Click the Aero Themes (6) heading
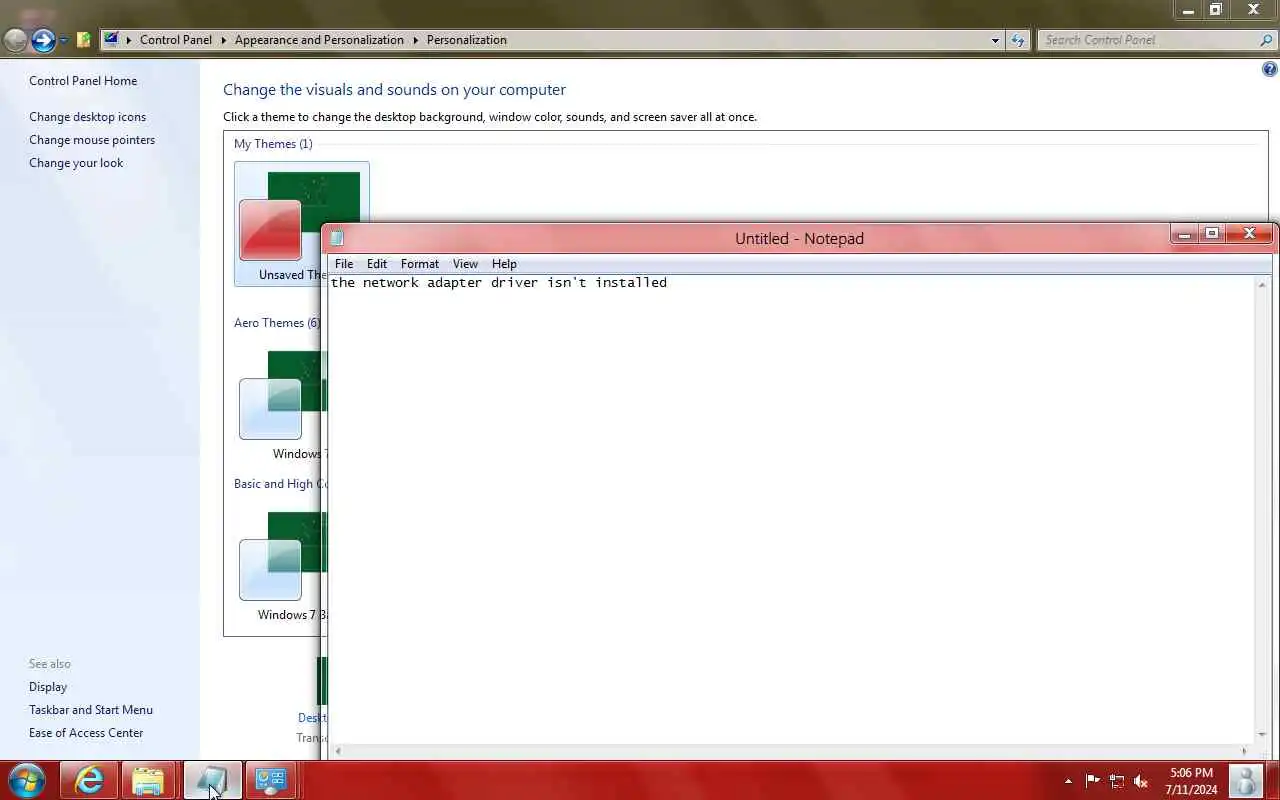The width and height of the screenshot is (1280, 800). tap(277, 323)
